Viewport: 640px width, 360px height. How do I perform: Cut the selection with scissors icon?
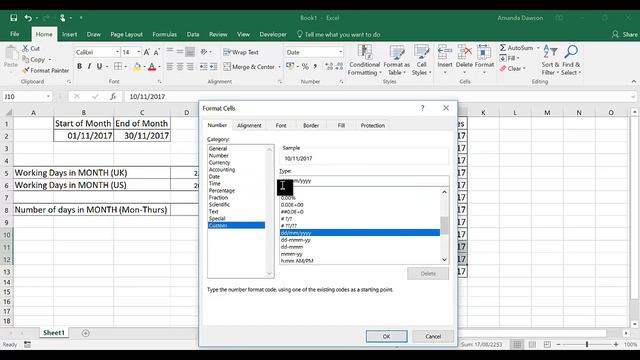coord(31,48)
